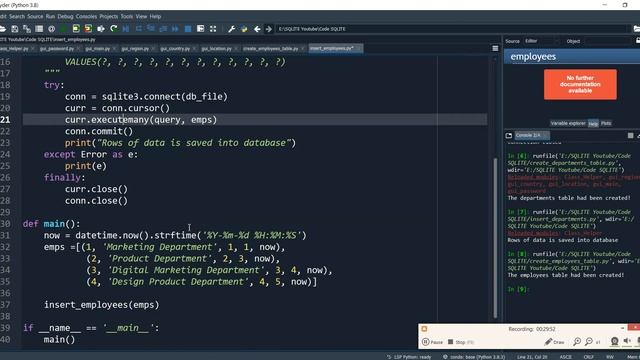Run the file with green play icon

point(64,29)
